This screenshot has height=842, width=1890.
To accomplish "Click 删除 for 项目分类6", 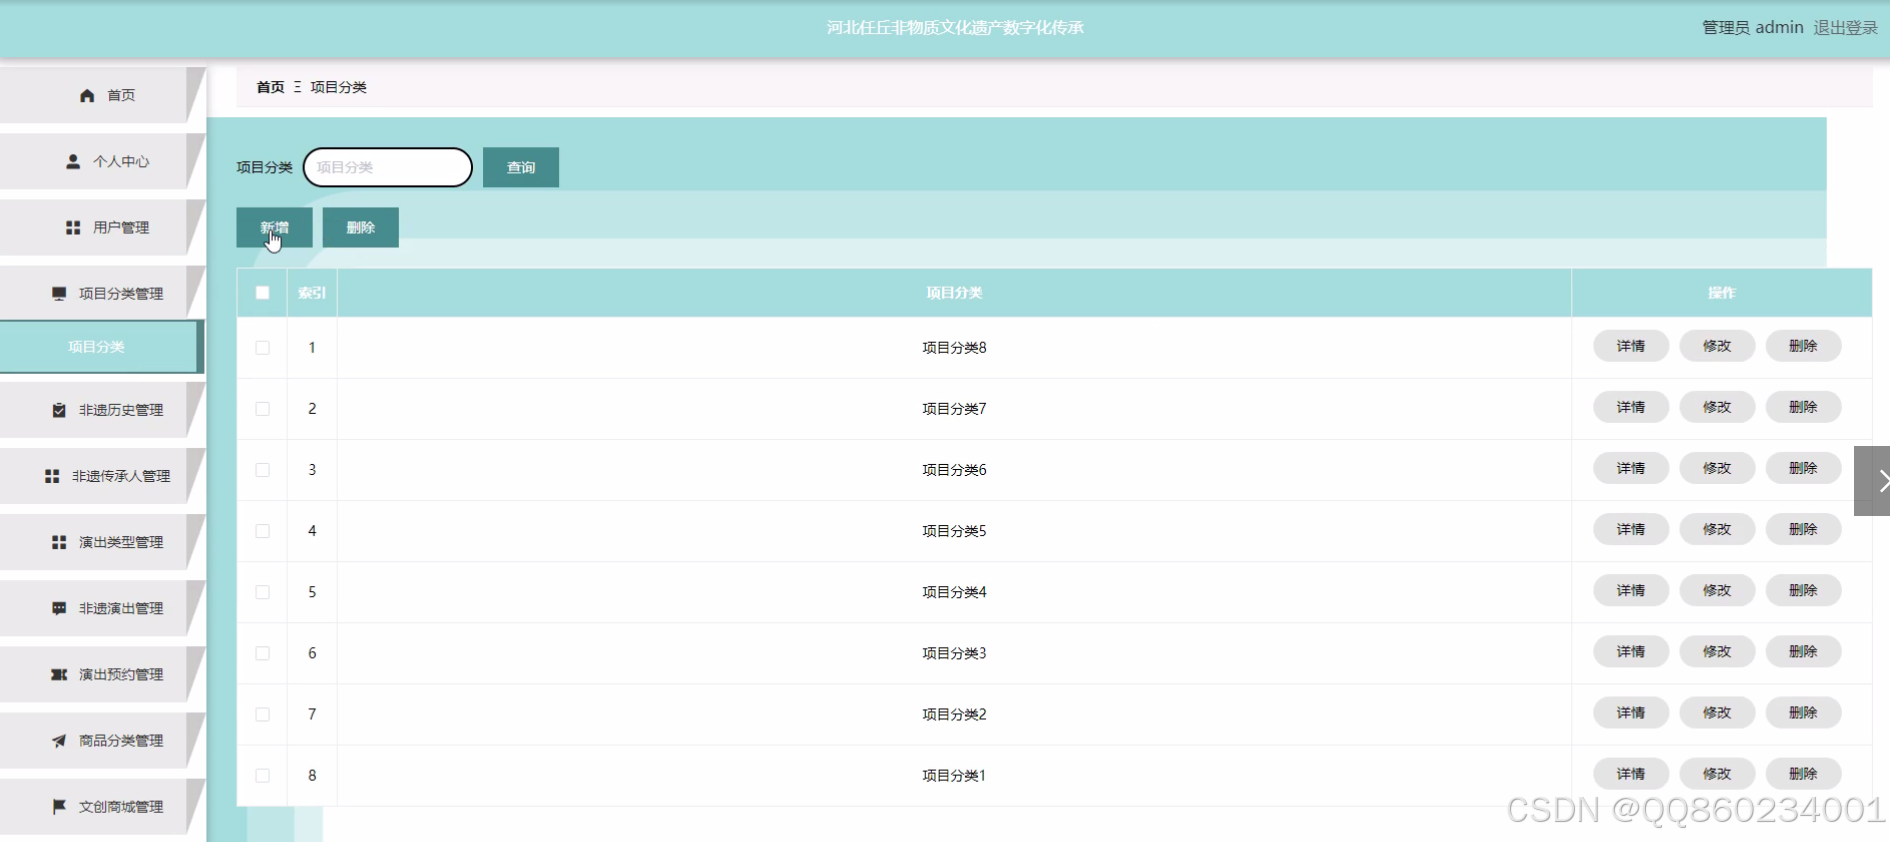I will tap(1803, 468).
